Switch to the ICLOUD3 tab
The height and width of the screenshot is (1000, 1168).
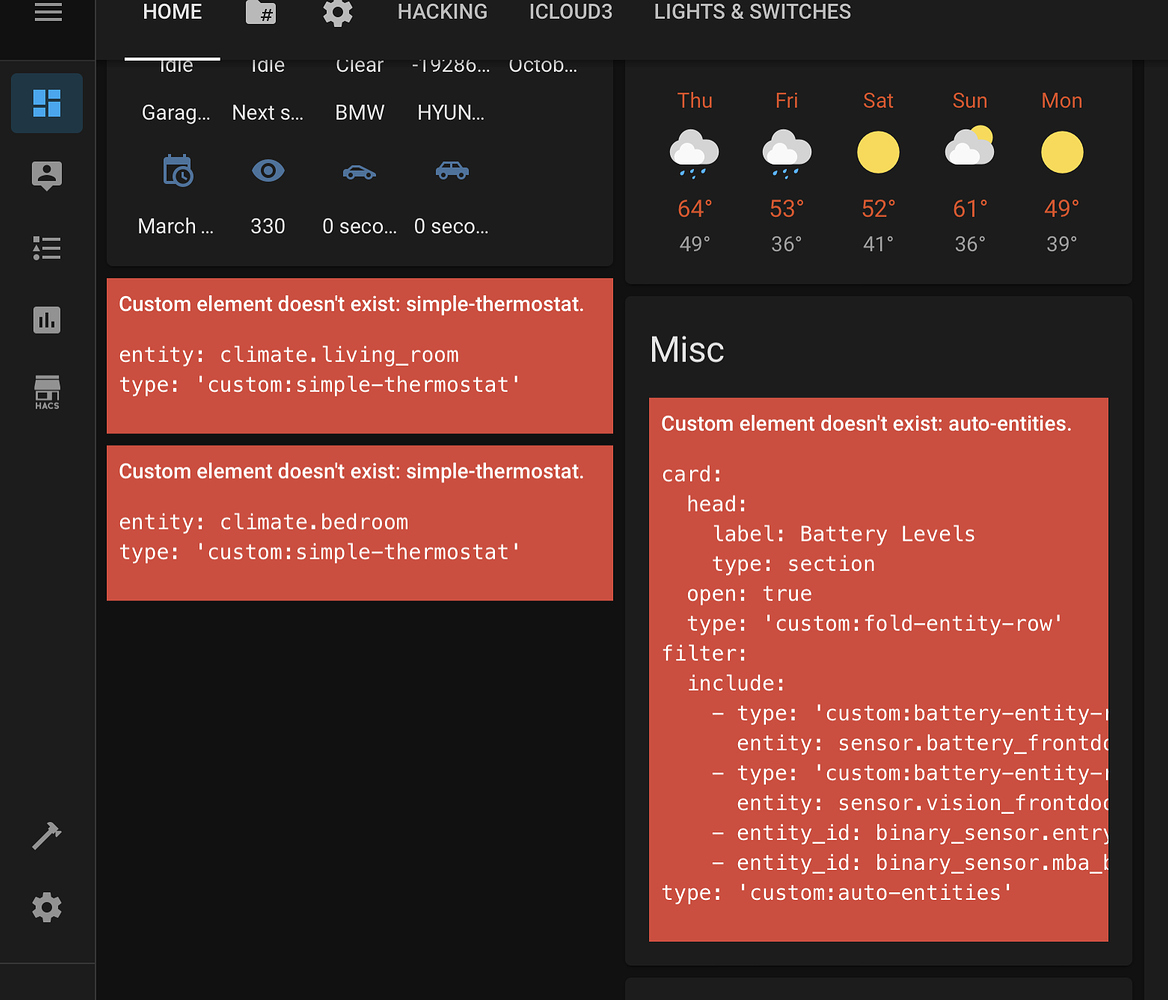pos(571,12)
